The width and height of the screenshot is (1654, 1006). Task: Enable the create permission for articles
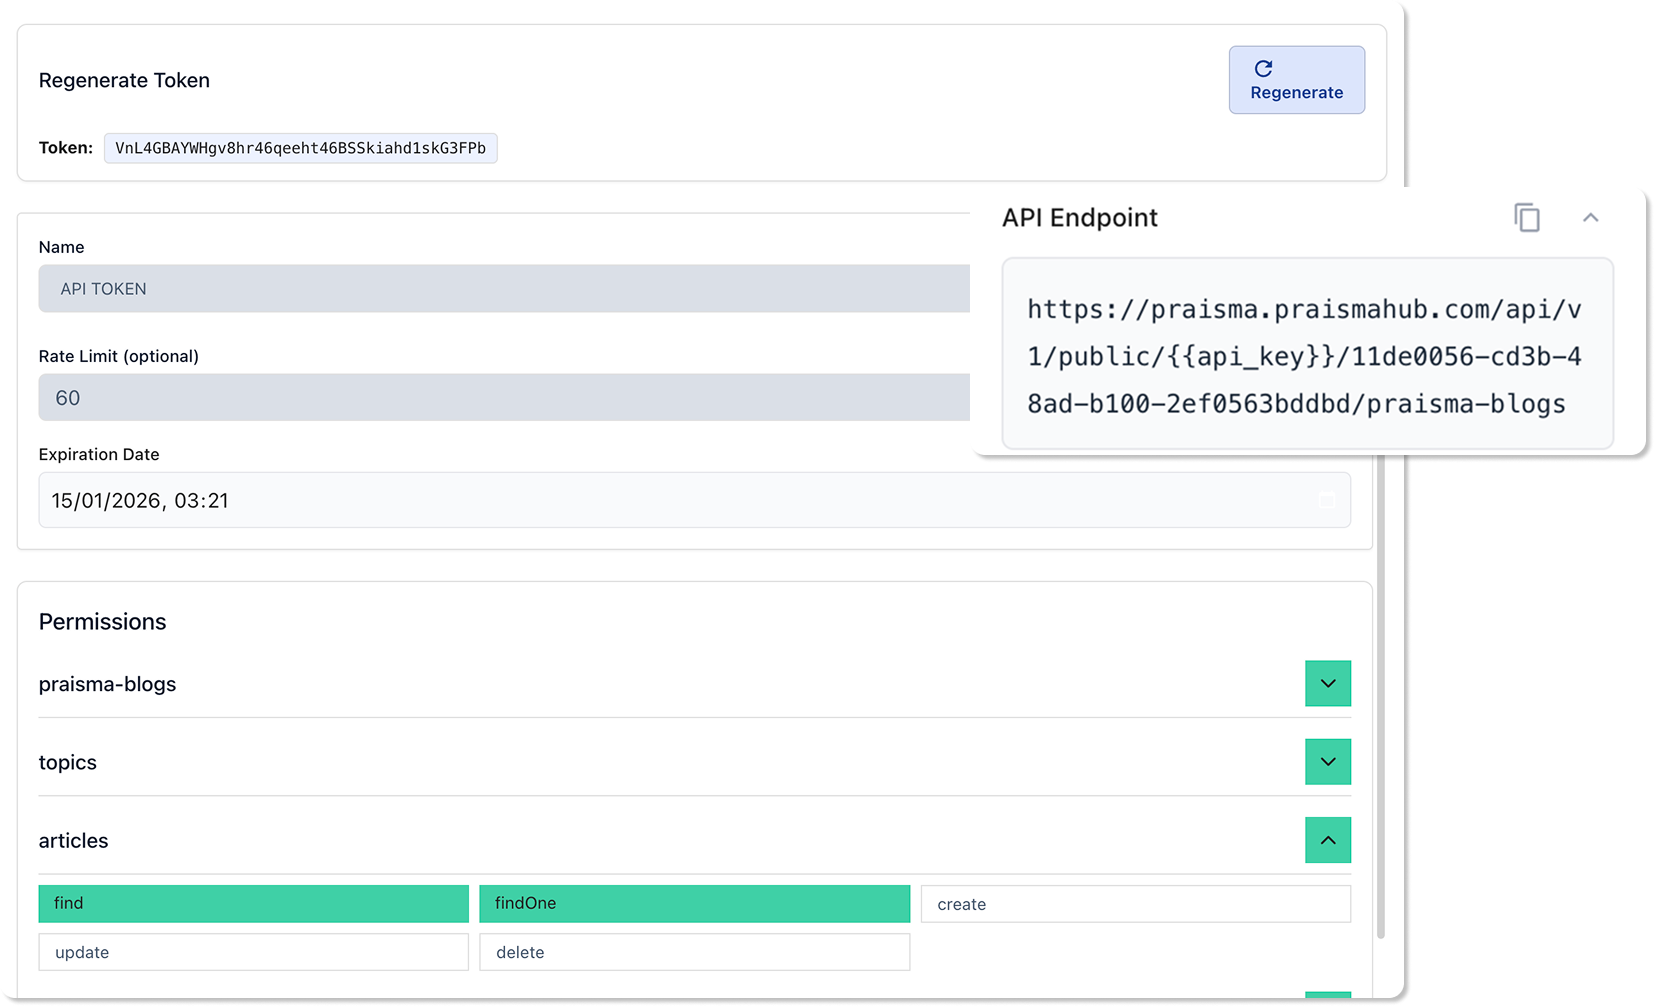pyautogui.click(x=1136, y=903)
